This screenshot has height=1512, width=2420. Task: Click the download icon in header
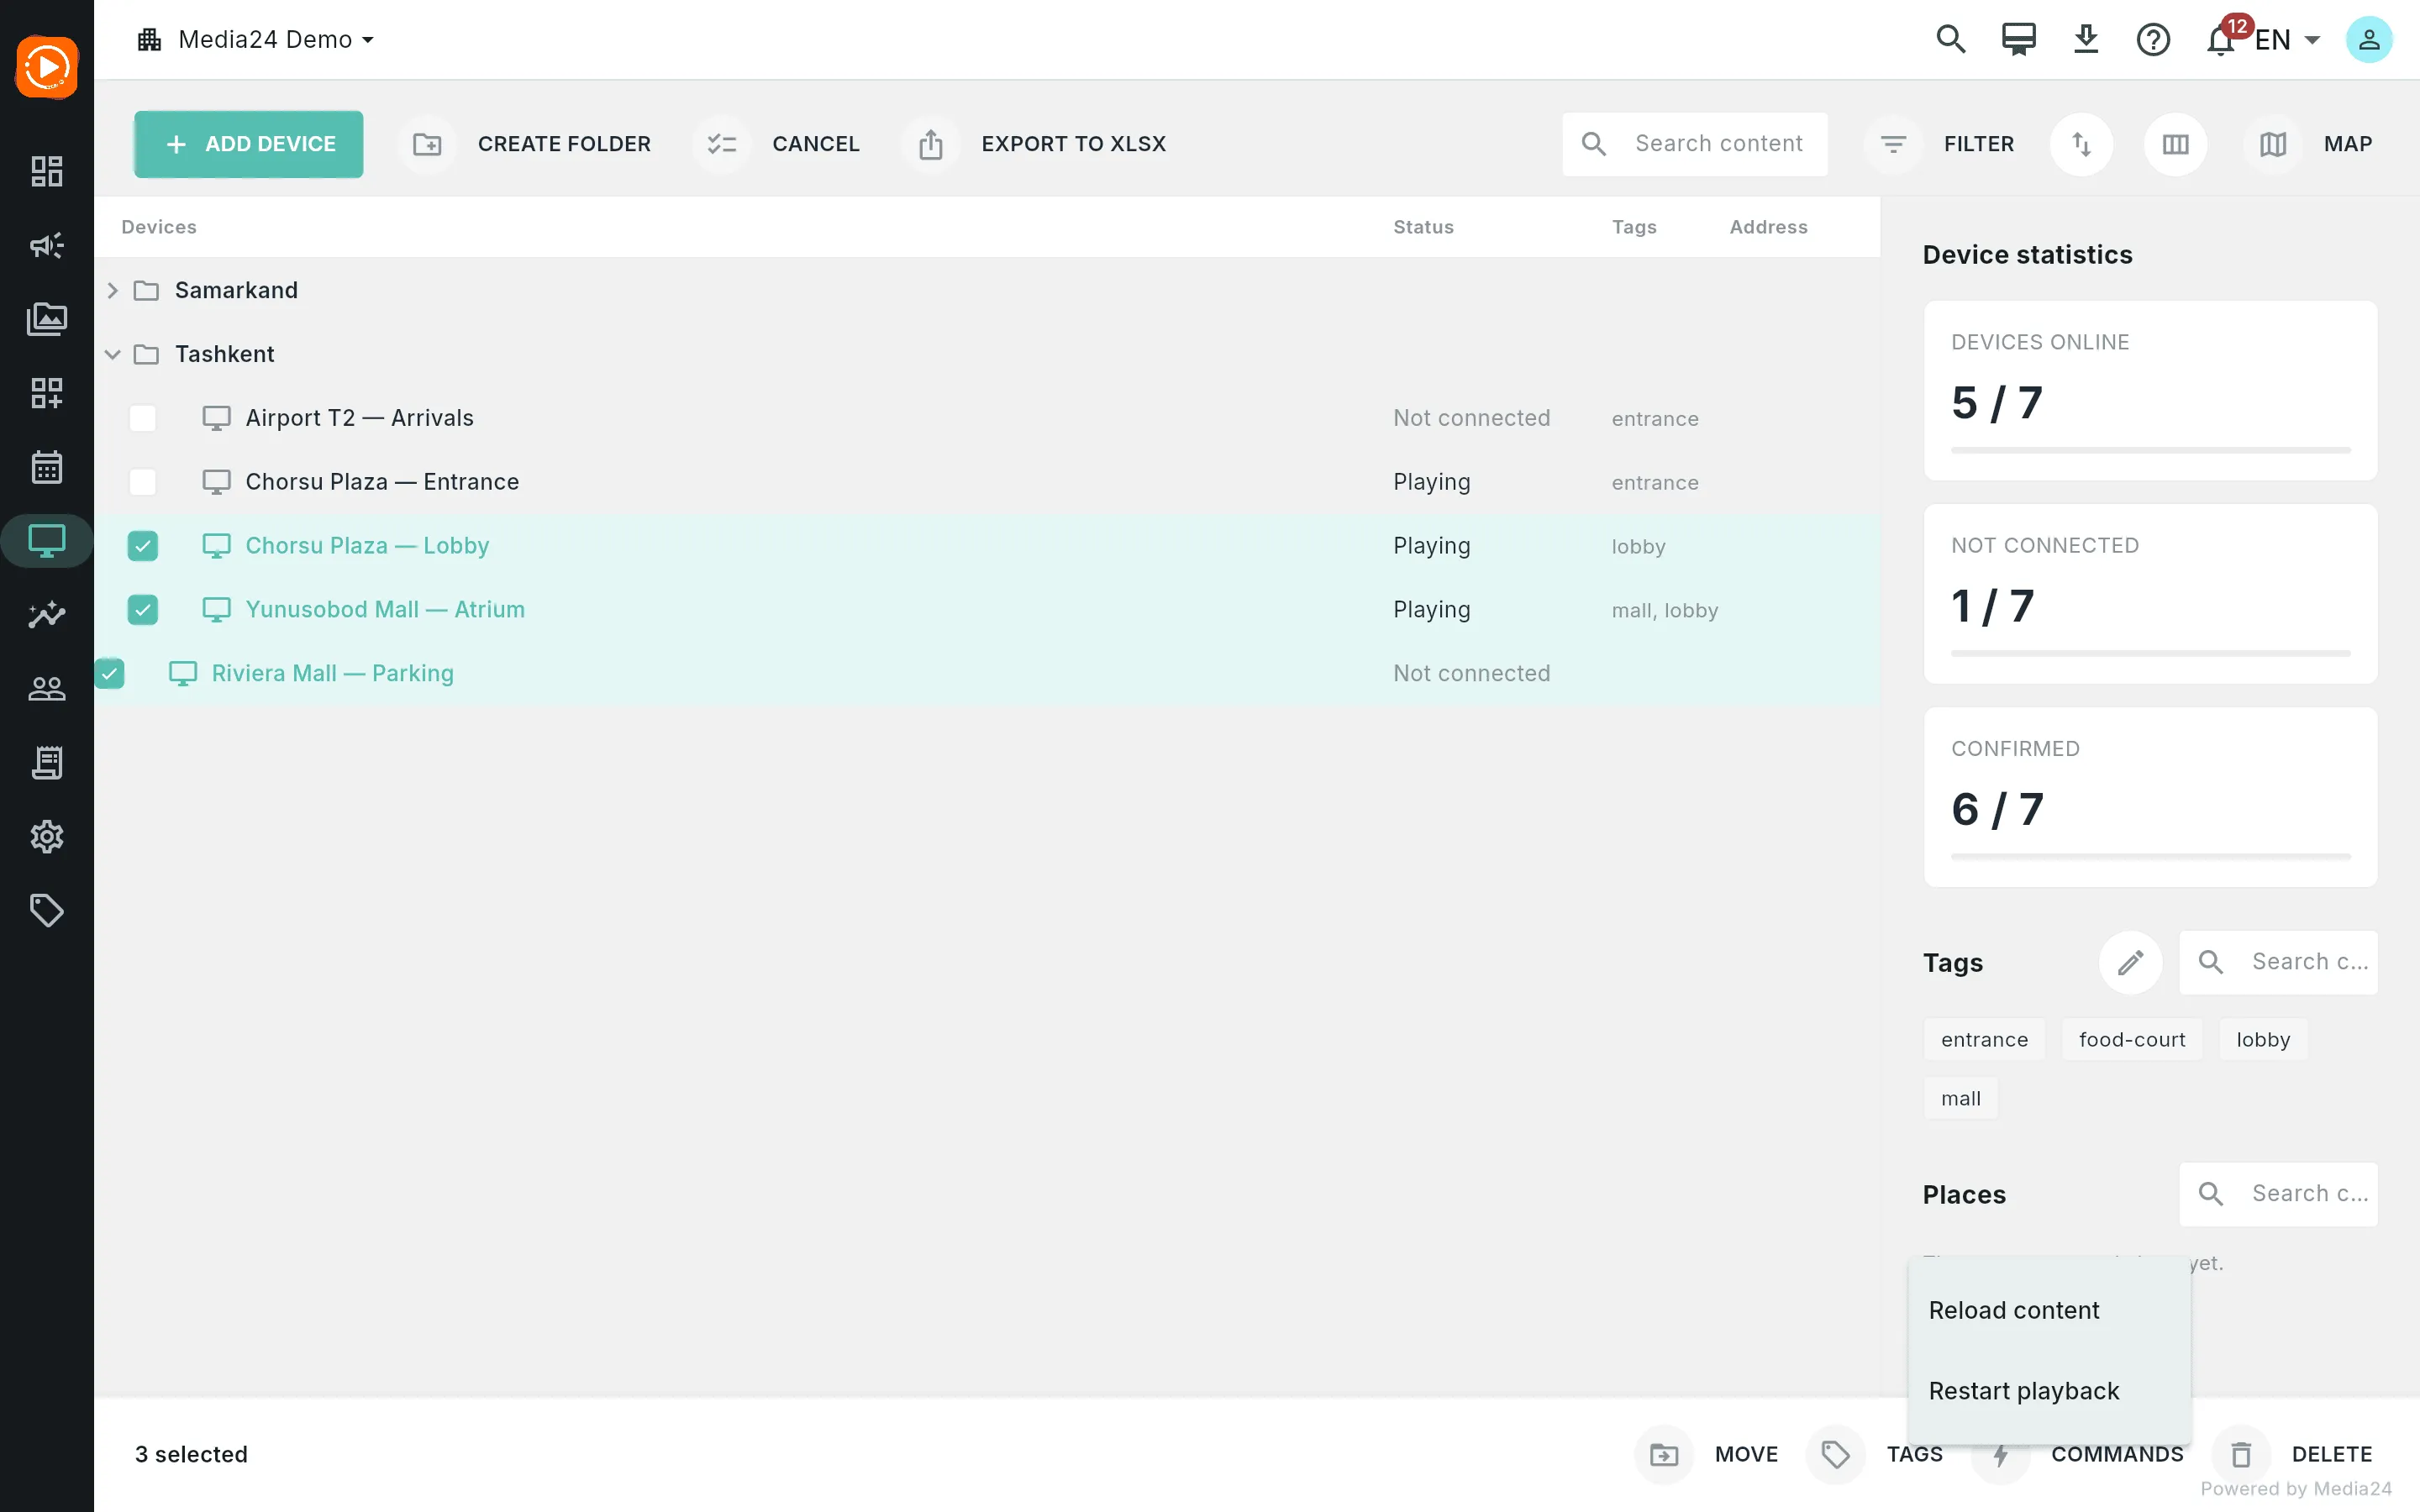2086,40
